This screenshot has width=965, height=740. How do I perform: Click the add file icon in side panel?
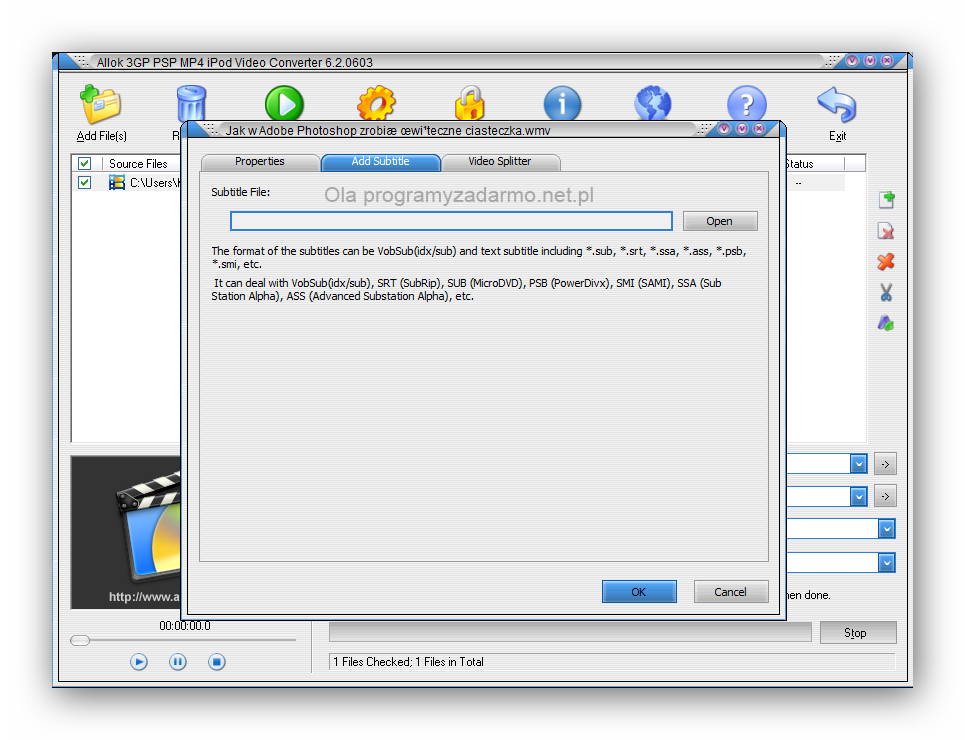886,199
